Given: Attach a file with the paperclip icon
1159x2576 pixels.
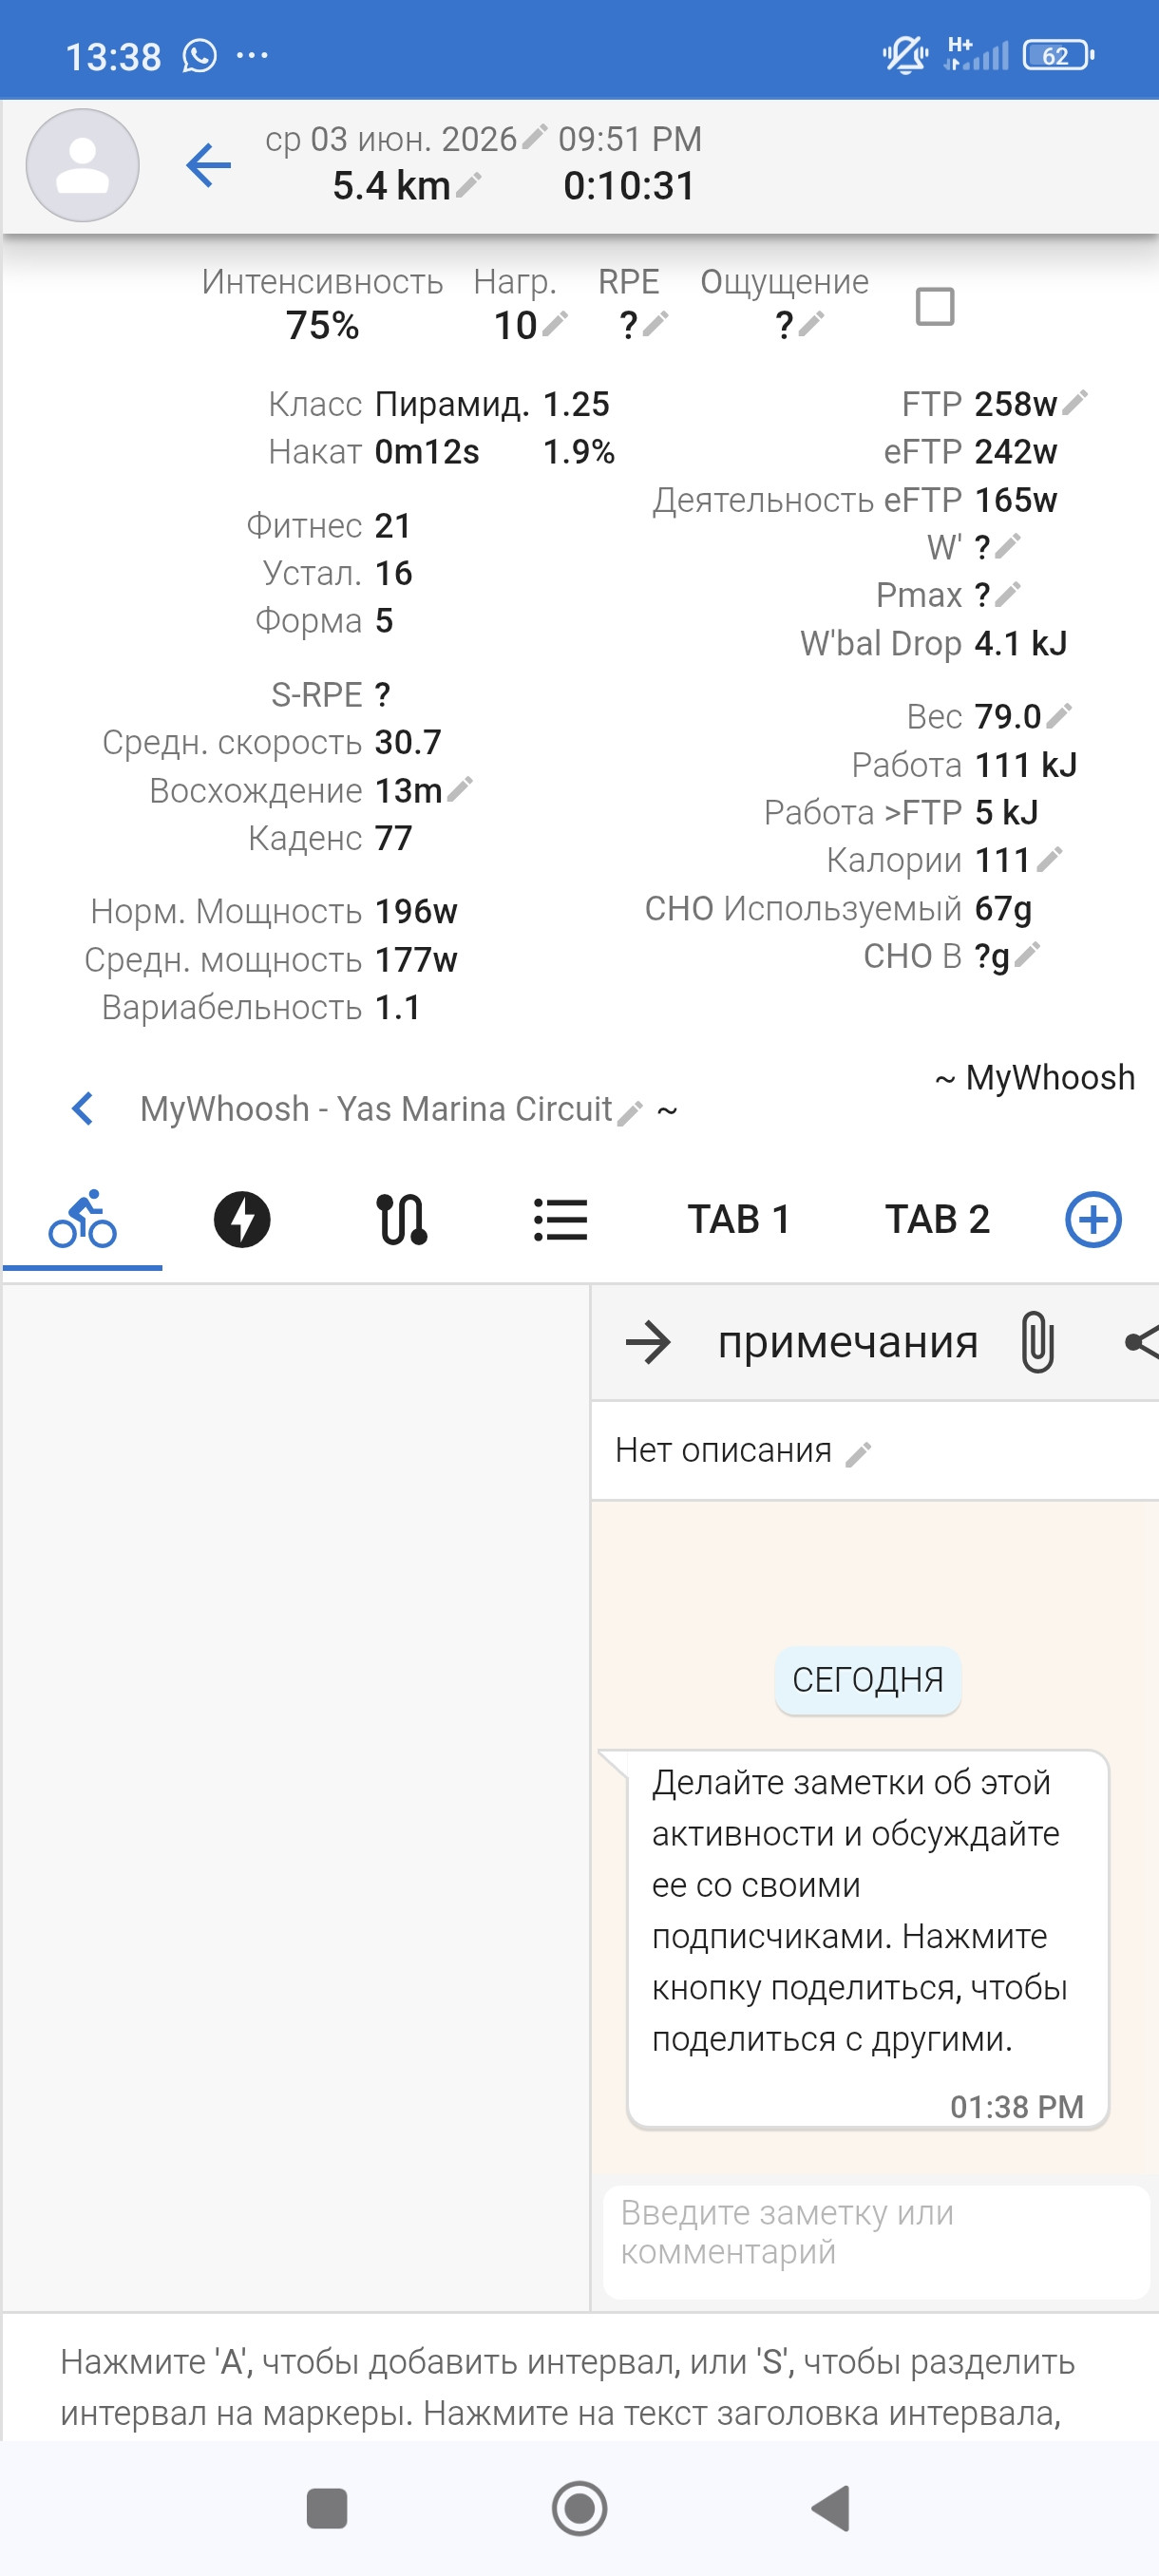Looking at the screenshot, I should click(1037, 1342).
